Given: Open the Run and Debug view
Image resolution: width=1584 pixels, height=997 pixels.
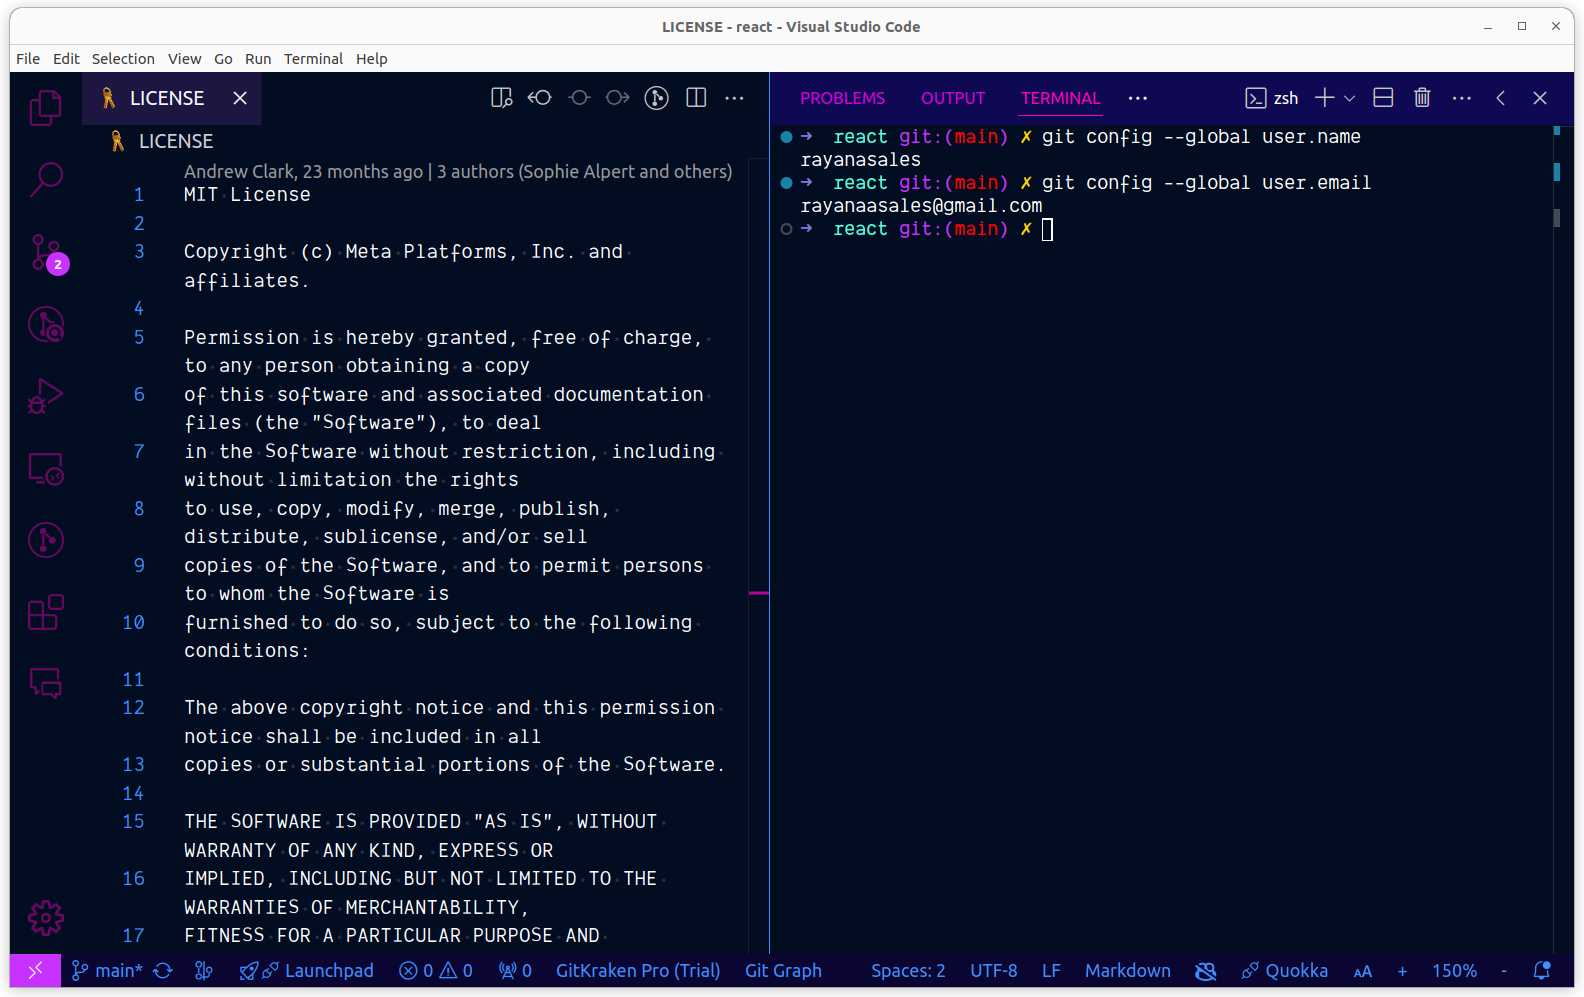Looking at the screenshot, I should 45,396.
